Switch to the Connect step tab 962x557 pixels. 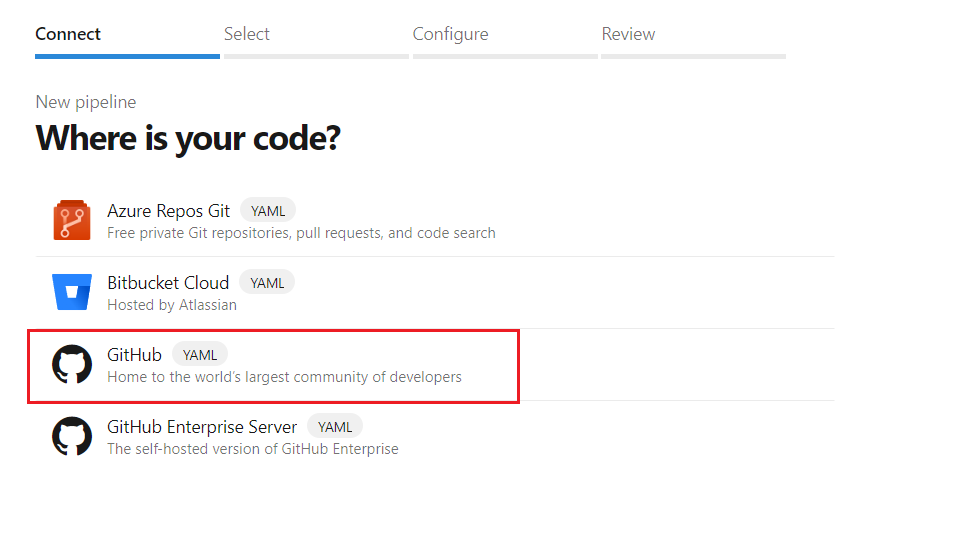[128, 40]
